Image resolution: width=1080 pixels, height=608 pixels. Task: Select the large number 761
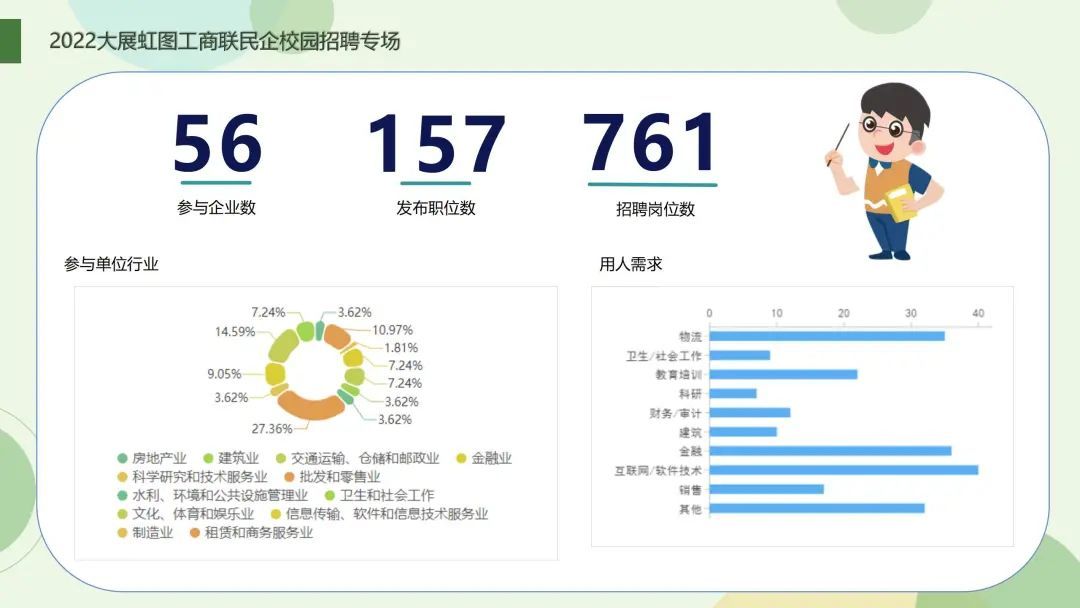pyautogui.click(x=651, y=143)
